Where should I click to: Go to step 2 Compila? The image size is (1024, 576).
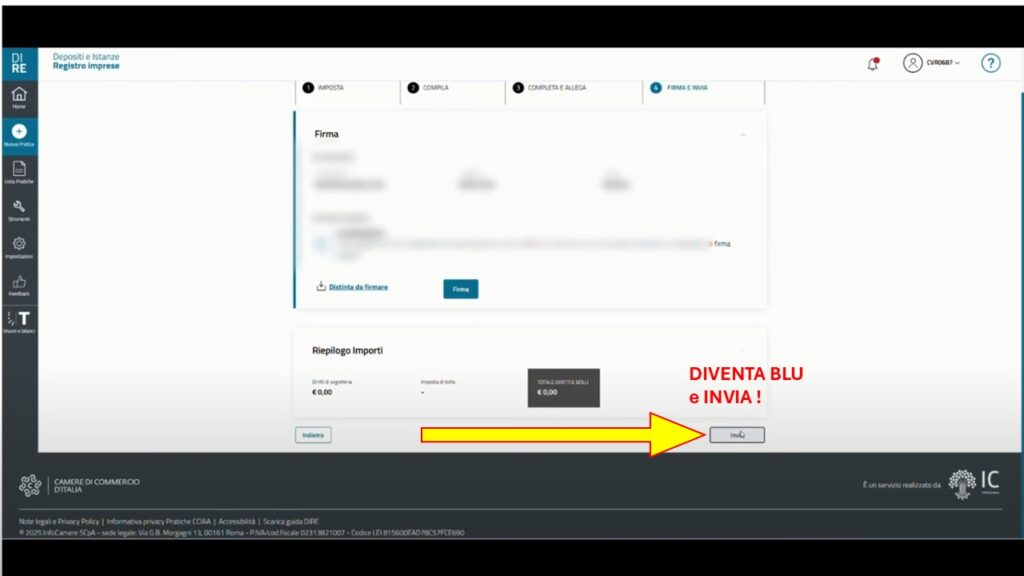428,88
